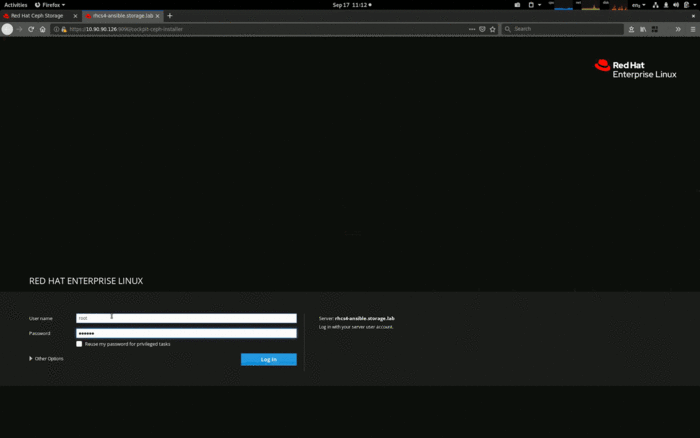Click the User name input field

click(186, 318)
